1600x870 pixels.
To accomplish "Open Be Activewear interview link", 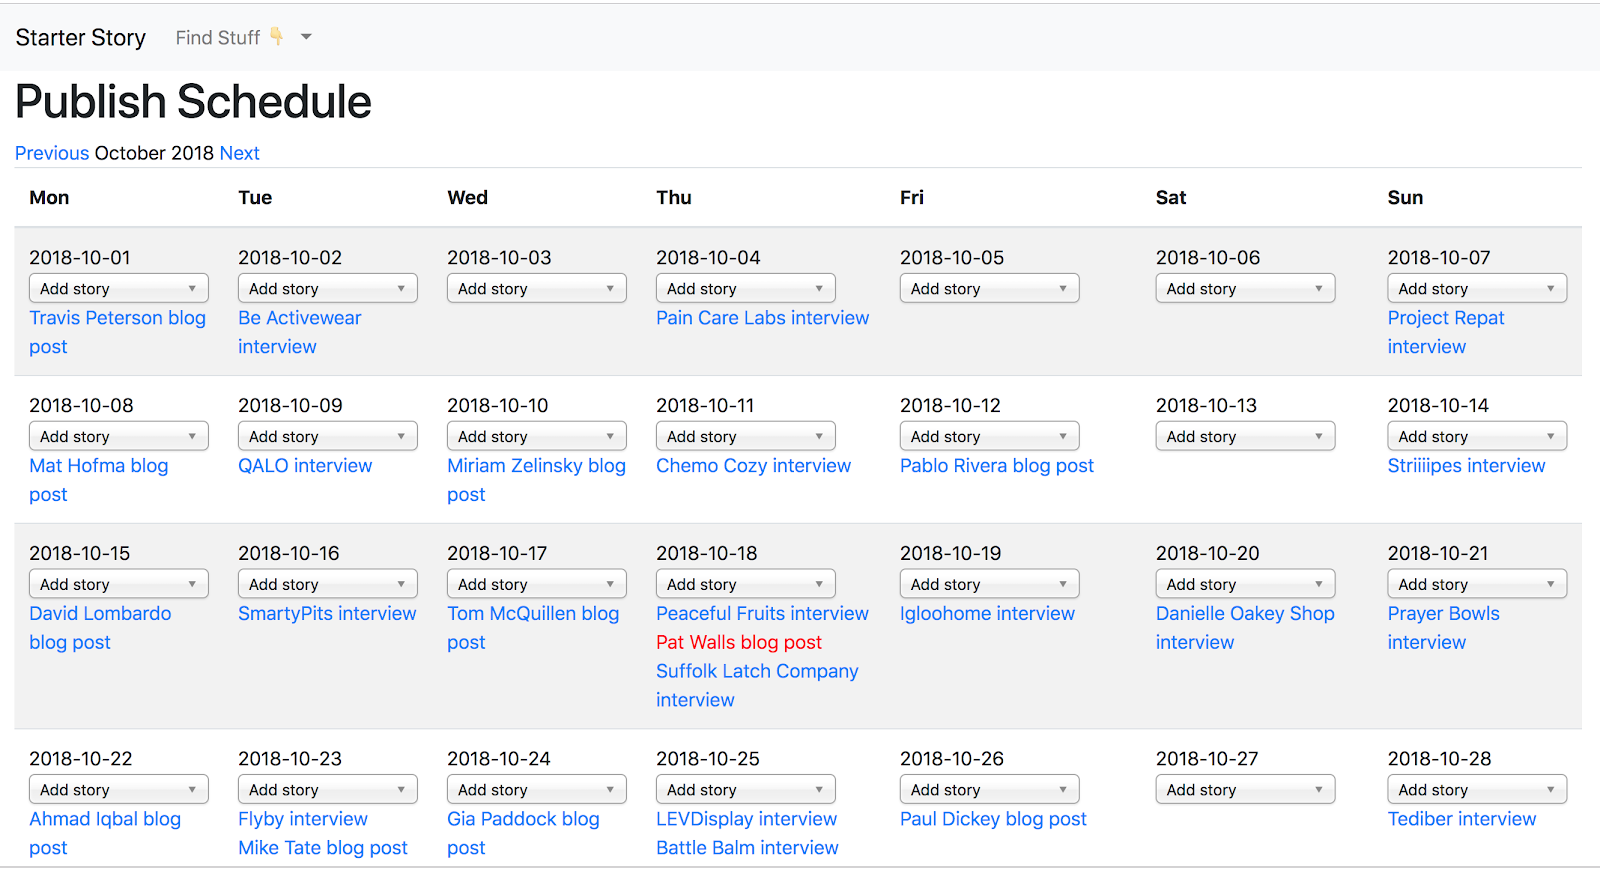I will (x=299, y=332).
